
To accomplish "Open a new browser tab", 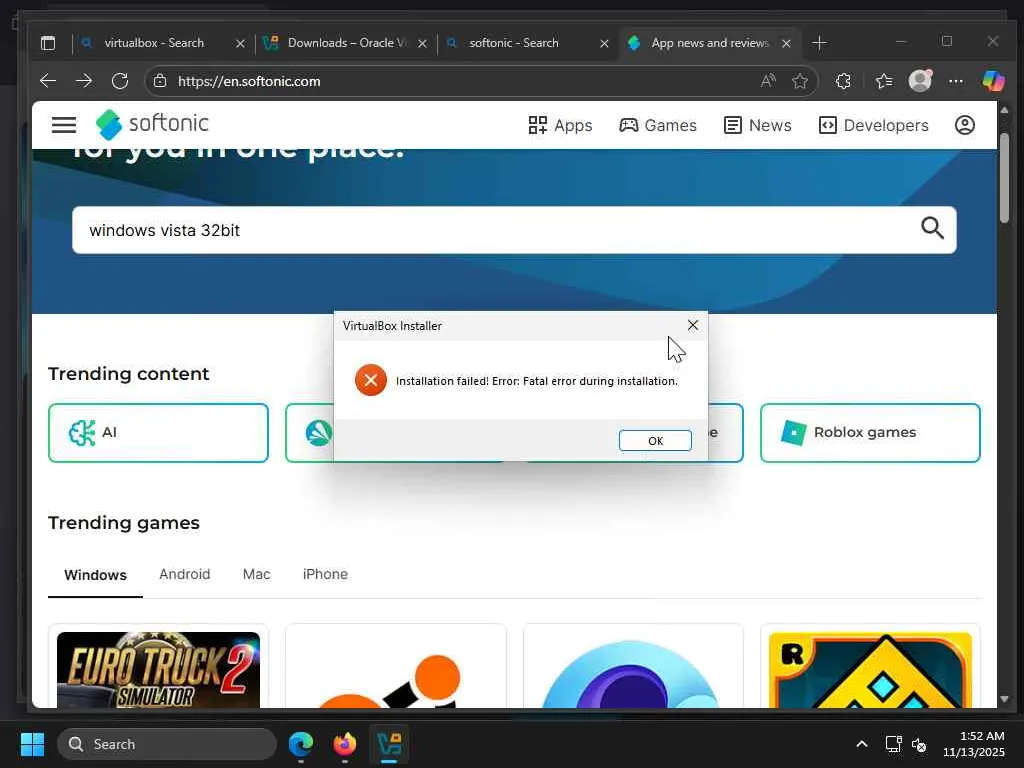I will pos(819,43).
